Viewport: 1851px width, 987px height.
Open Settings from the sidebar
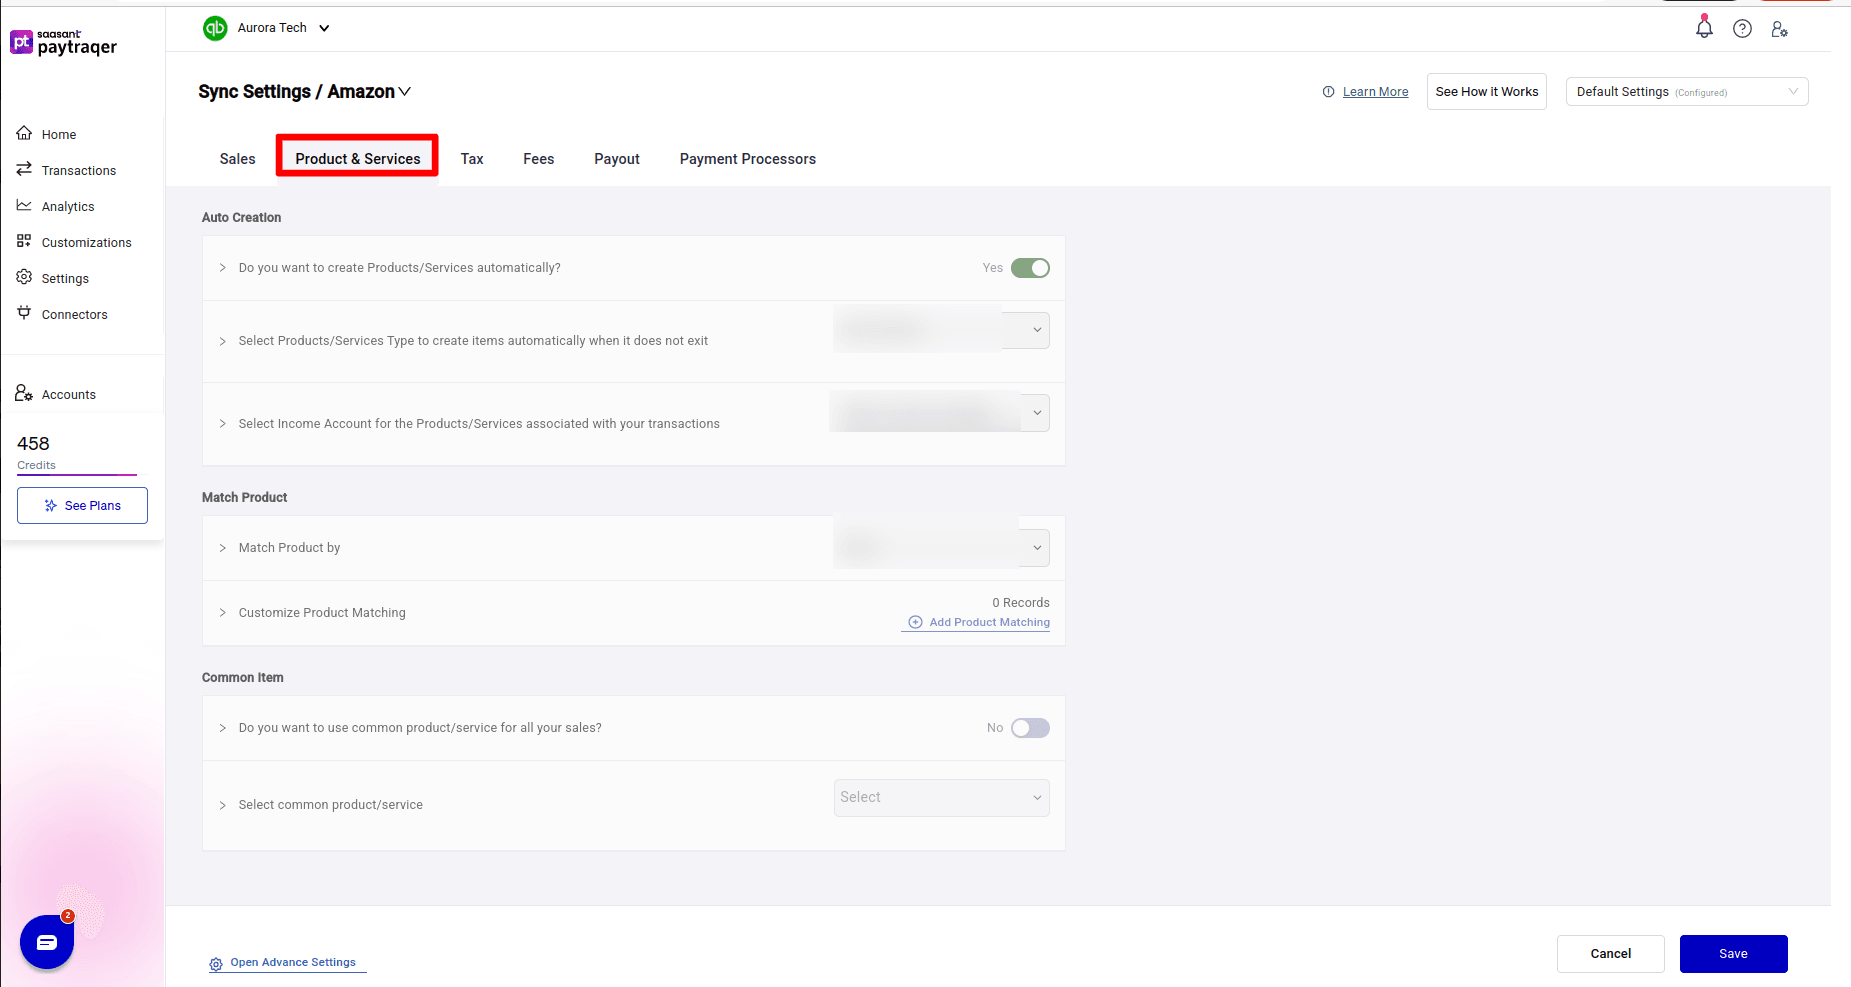(65, 278)
